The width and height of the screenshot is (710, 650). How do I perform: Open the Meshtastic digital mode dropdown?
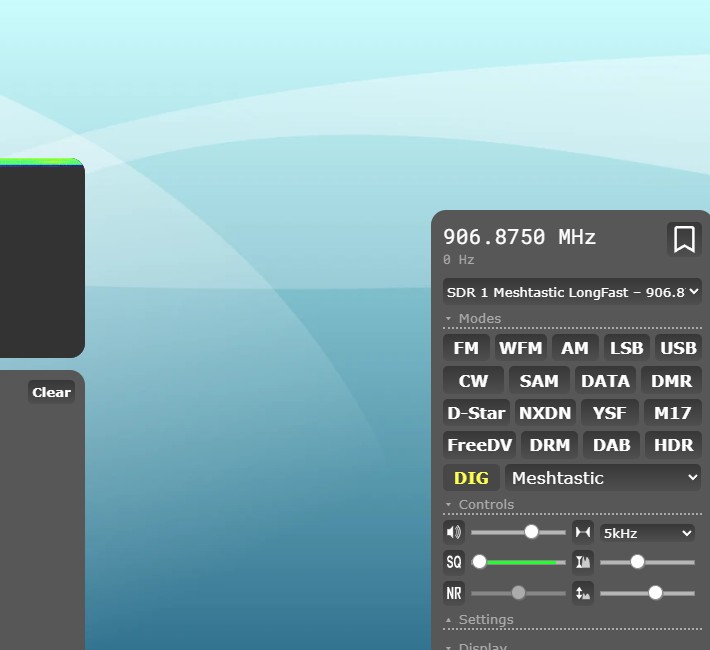(x=603, y=478)
